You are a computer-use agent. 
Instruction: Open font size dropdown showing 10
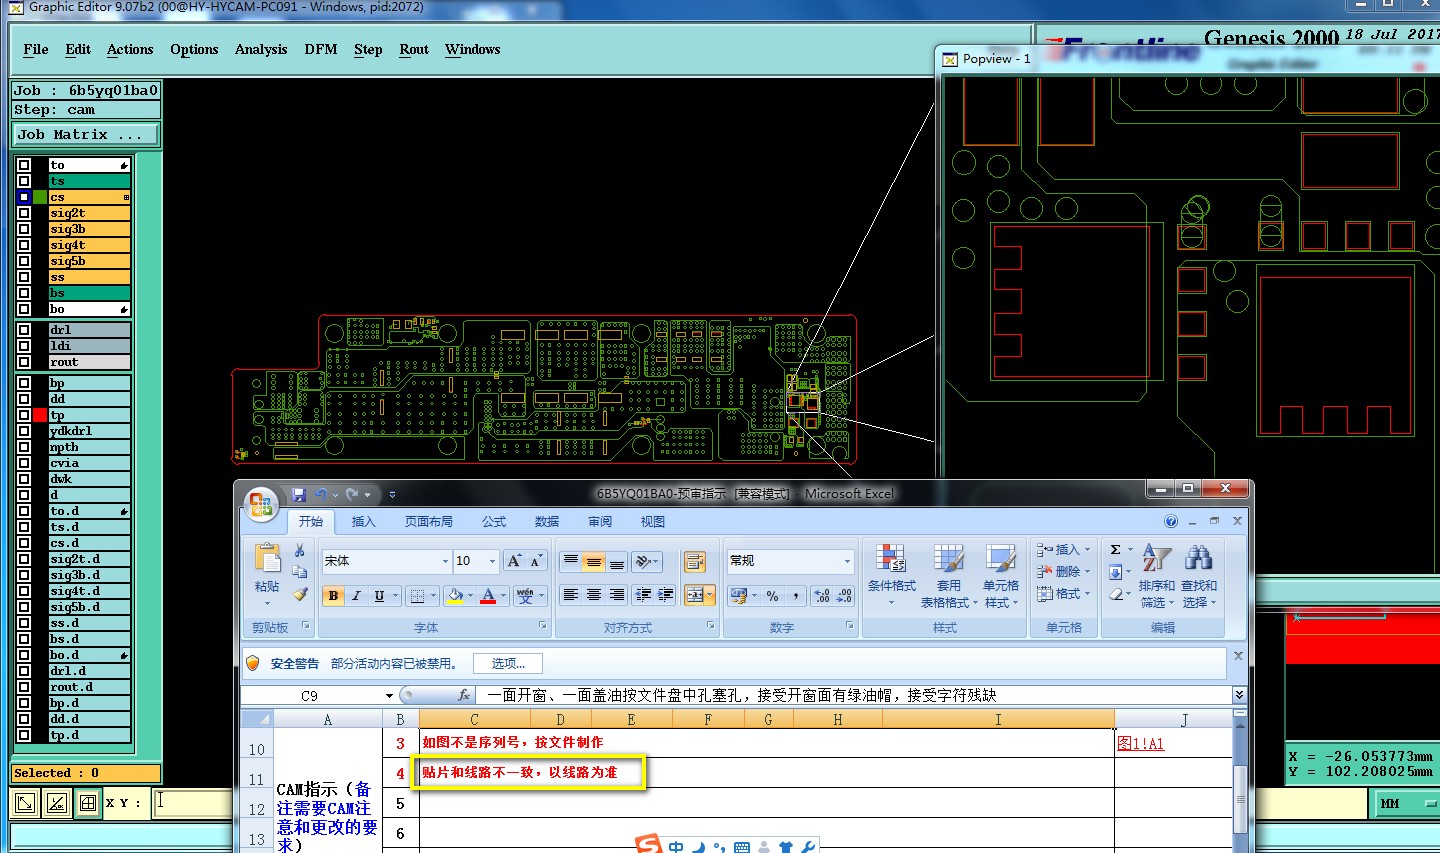point(491,561)
